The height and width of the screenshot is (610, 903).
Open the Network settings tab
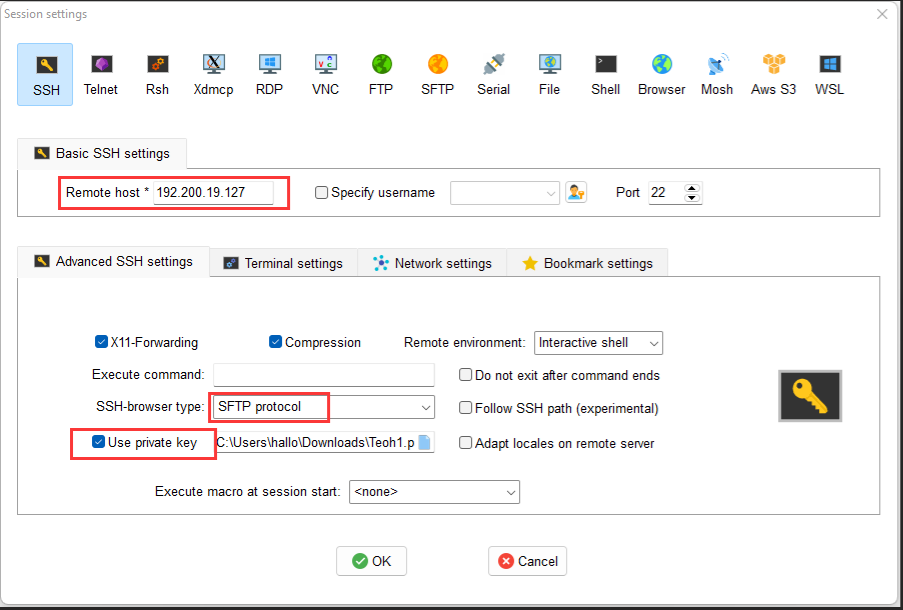click(x=432, y=263)
